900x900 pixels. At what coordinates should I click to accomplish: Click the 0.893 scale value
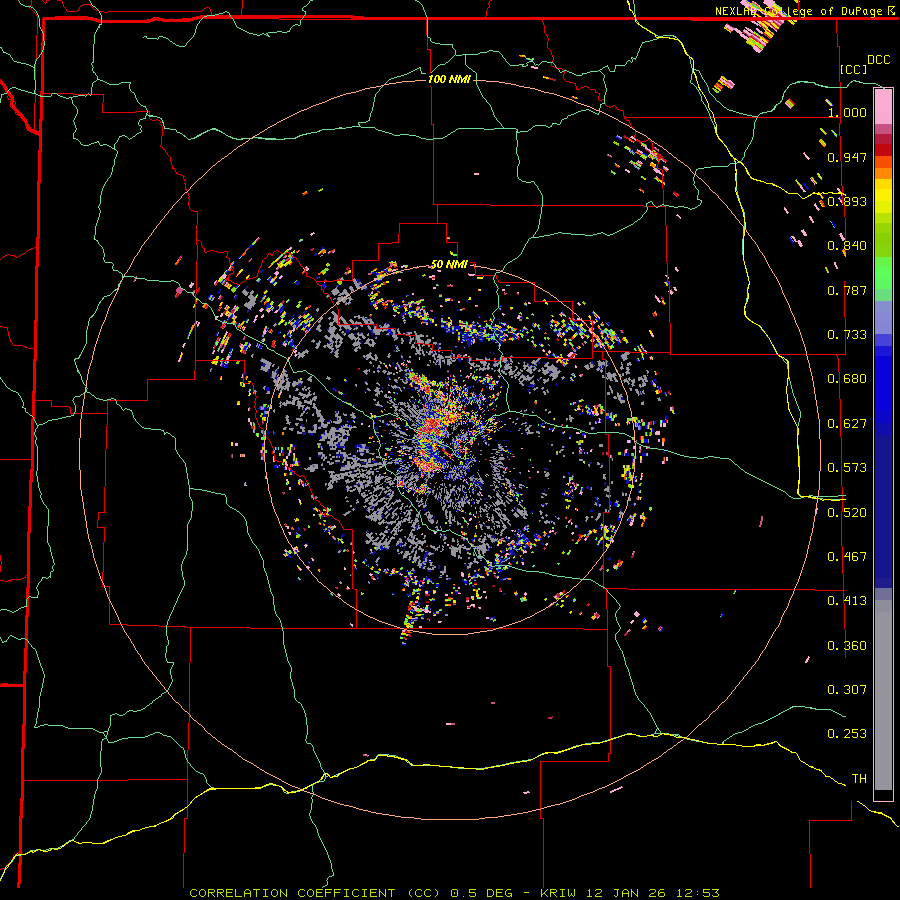coord(847,201)
